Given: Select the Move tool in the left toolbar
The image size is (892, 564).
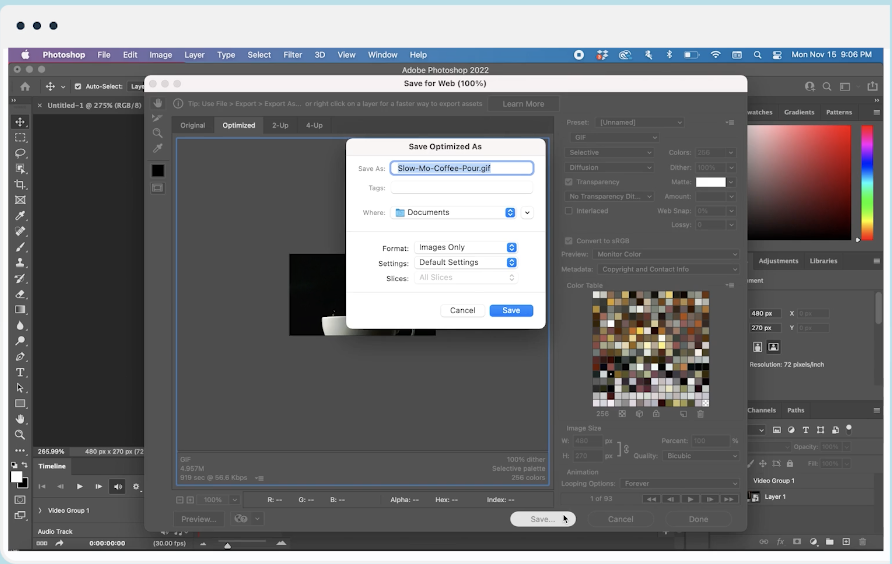Looking at the screenshot, I should [20, 122].
